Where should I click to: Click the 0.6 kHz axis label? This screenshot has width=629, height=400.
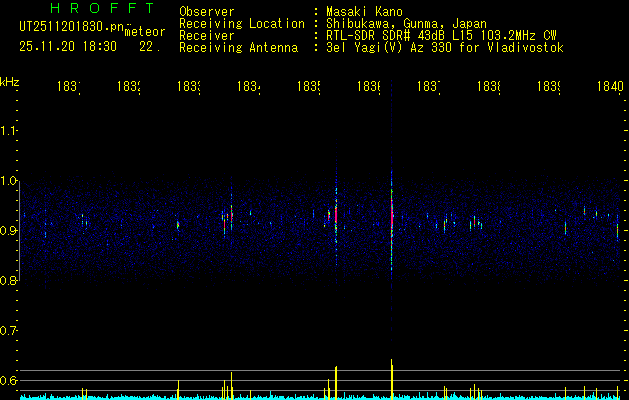(x=8, y=380)
